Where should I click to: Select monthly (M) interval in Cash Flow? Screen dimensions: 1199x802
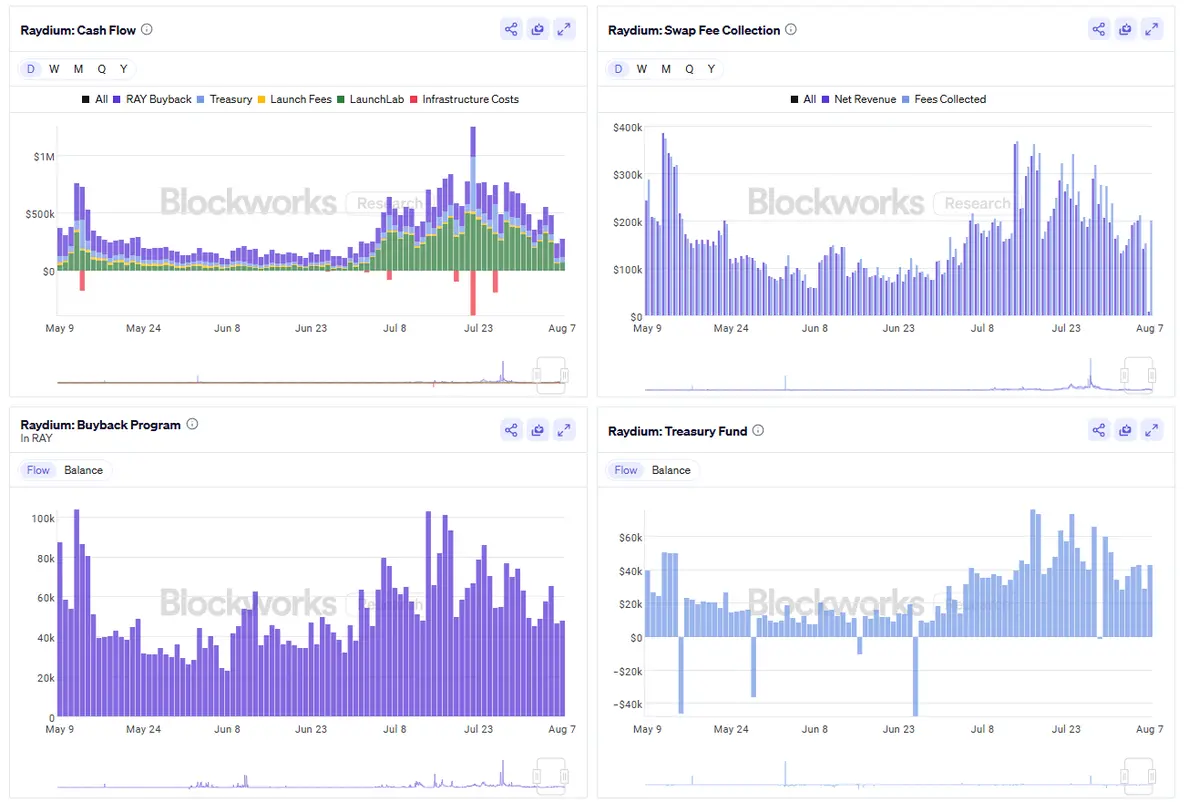point(78,69)
